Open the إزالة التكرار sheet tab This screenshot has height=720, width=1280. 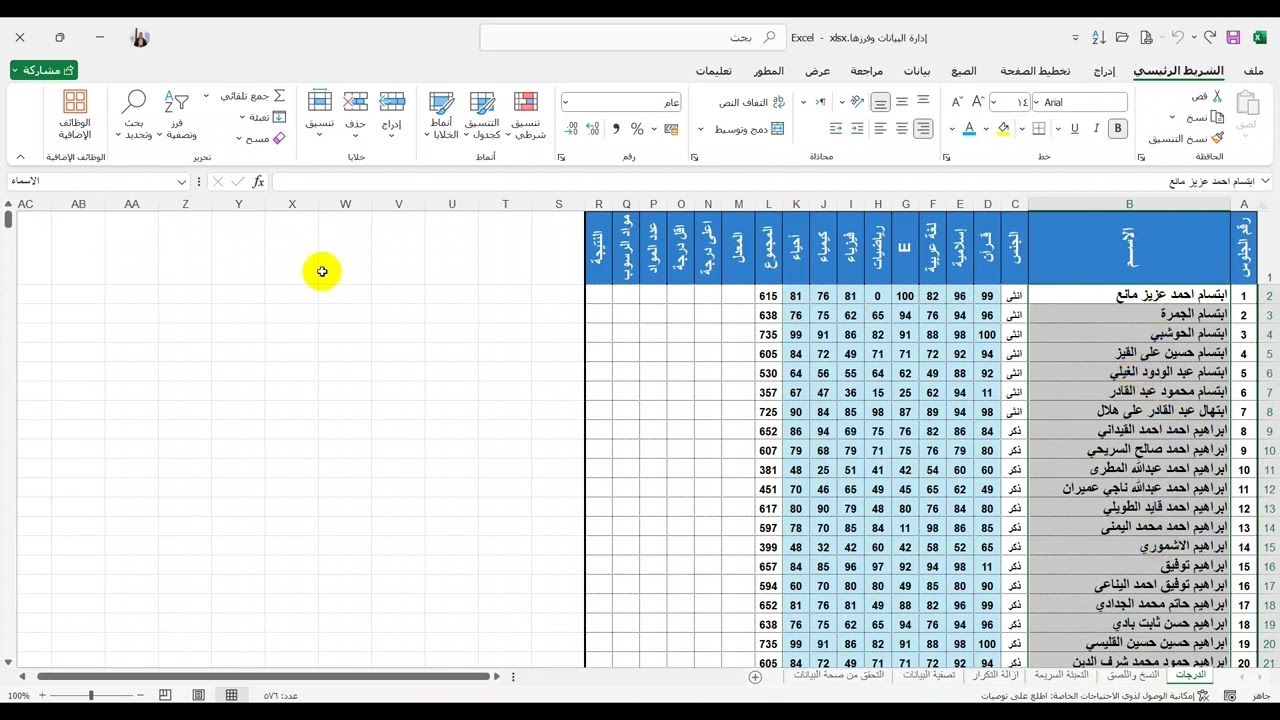click(995, 675)
